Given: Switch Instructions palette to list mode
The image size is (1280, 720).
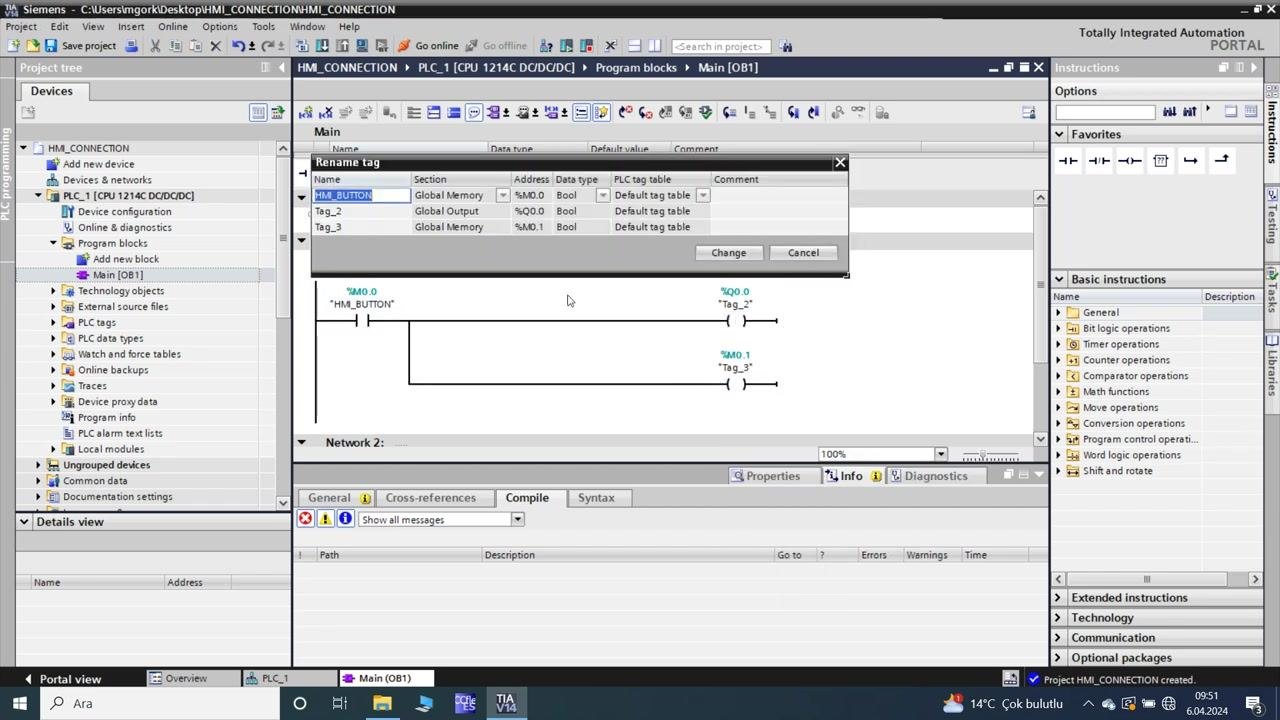Looking at the screenshot, I should click(1251, 111).
